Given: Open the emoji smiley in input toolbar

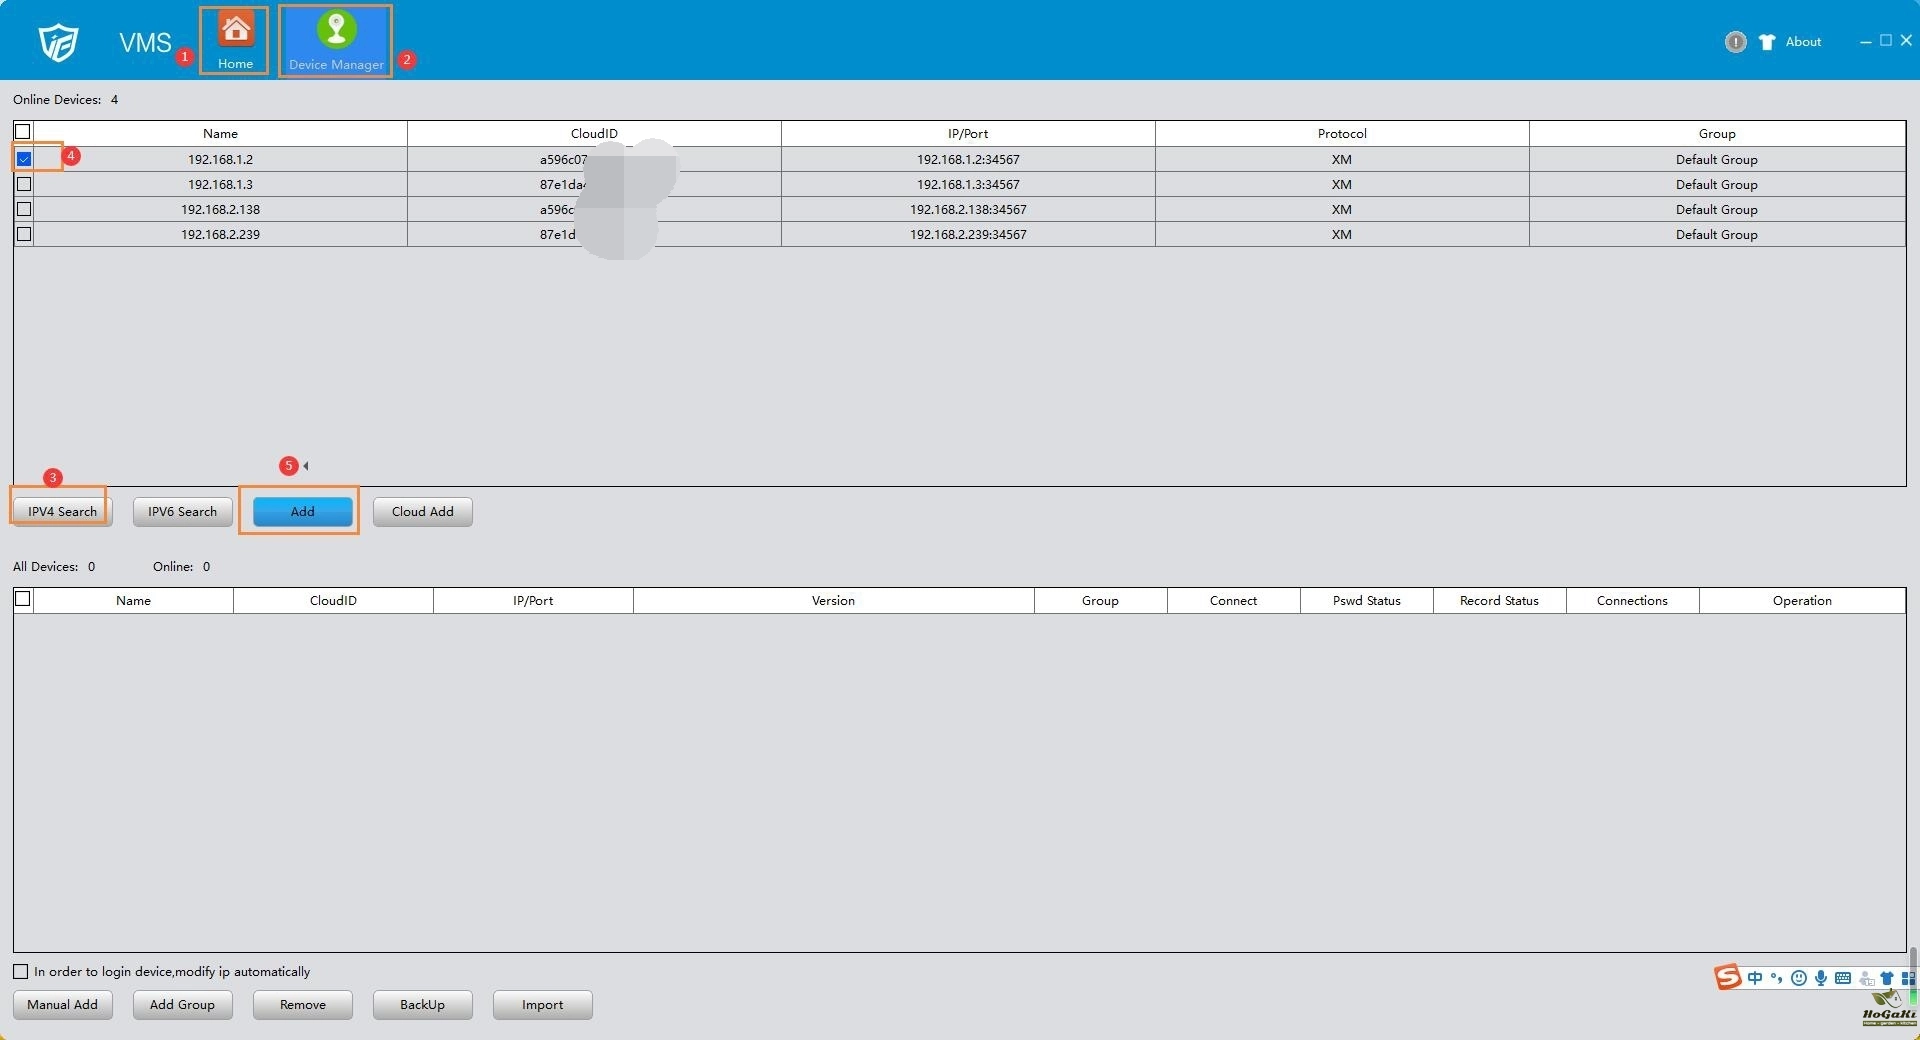Looking at the screenshot, I should (x=1799, y=978).
